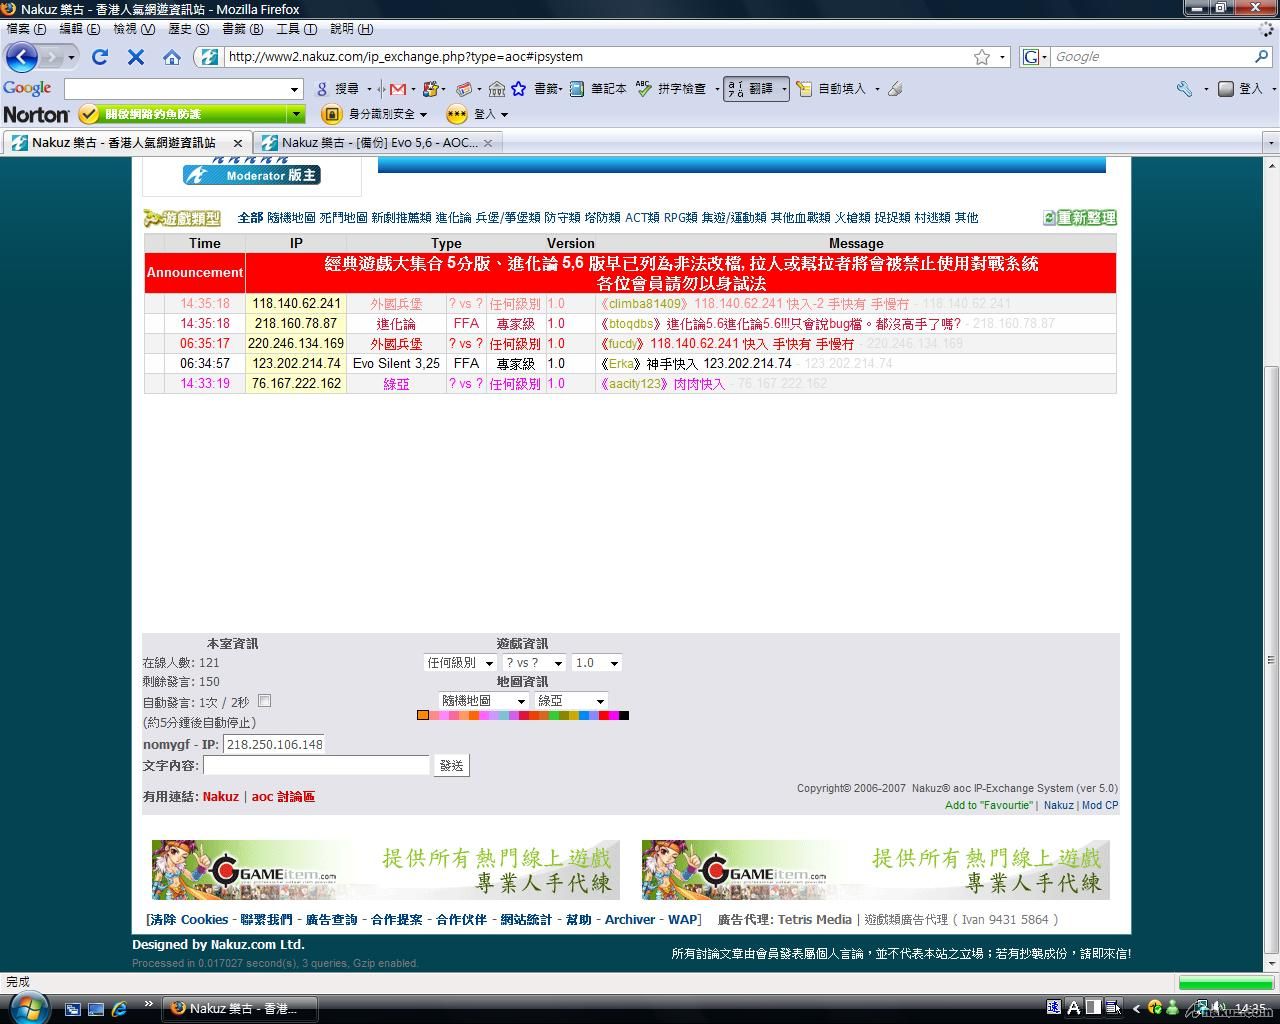The width and height of the screenshot is (1280, 1024).
Task: Expand the ? vs ? players dropdown
Action: (534, 663)
